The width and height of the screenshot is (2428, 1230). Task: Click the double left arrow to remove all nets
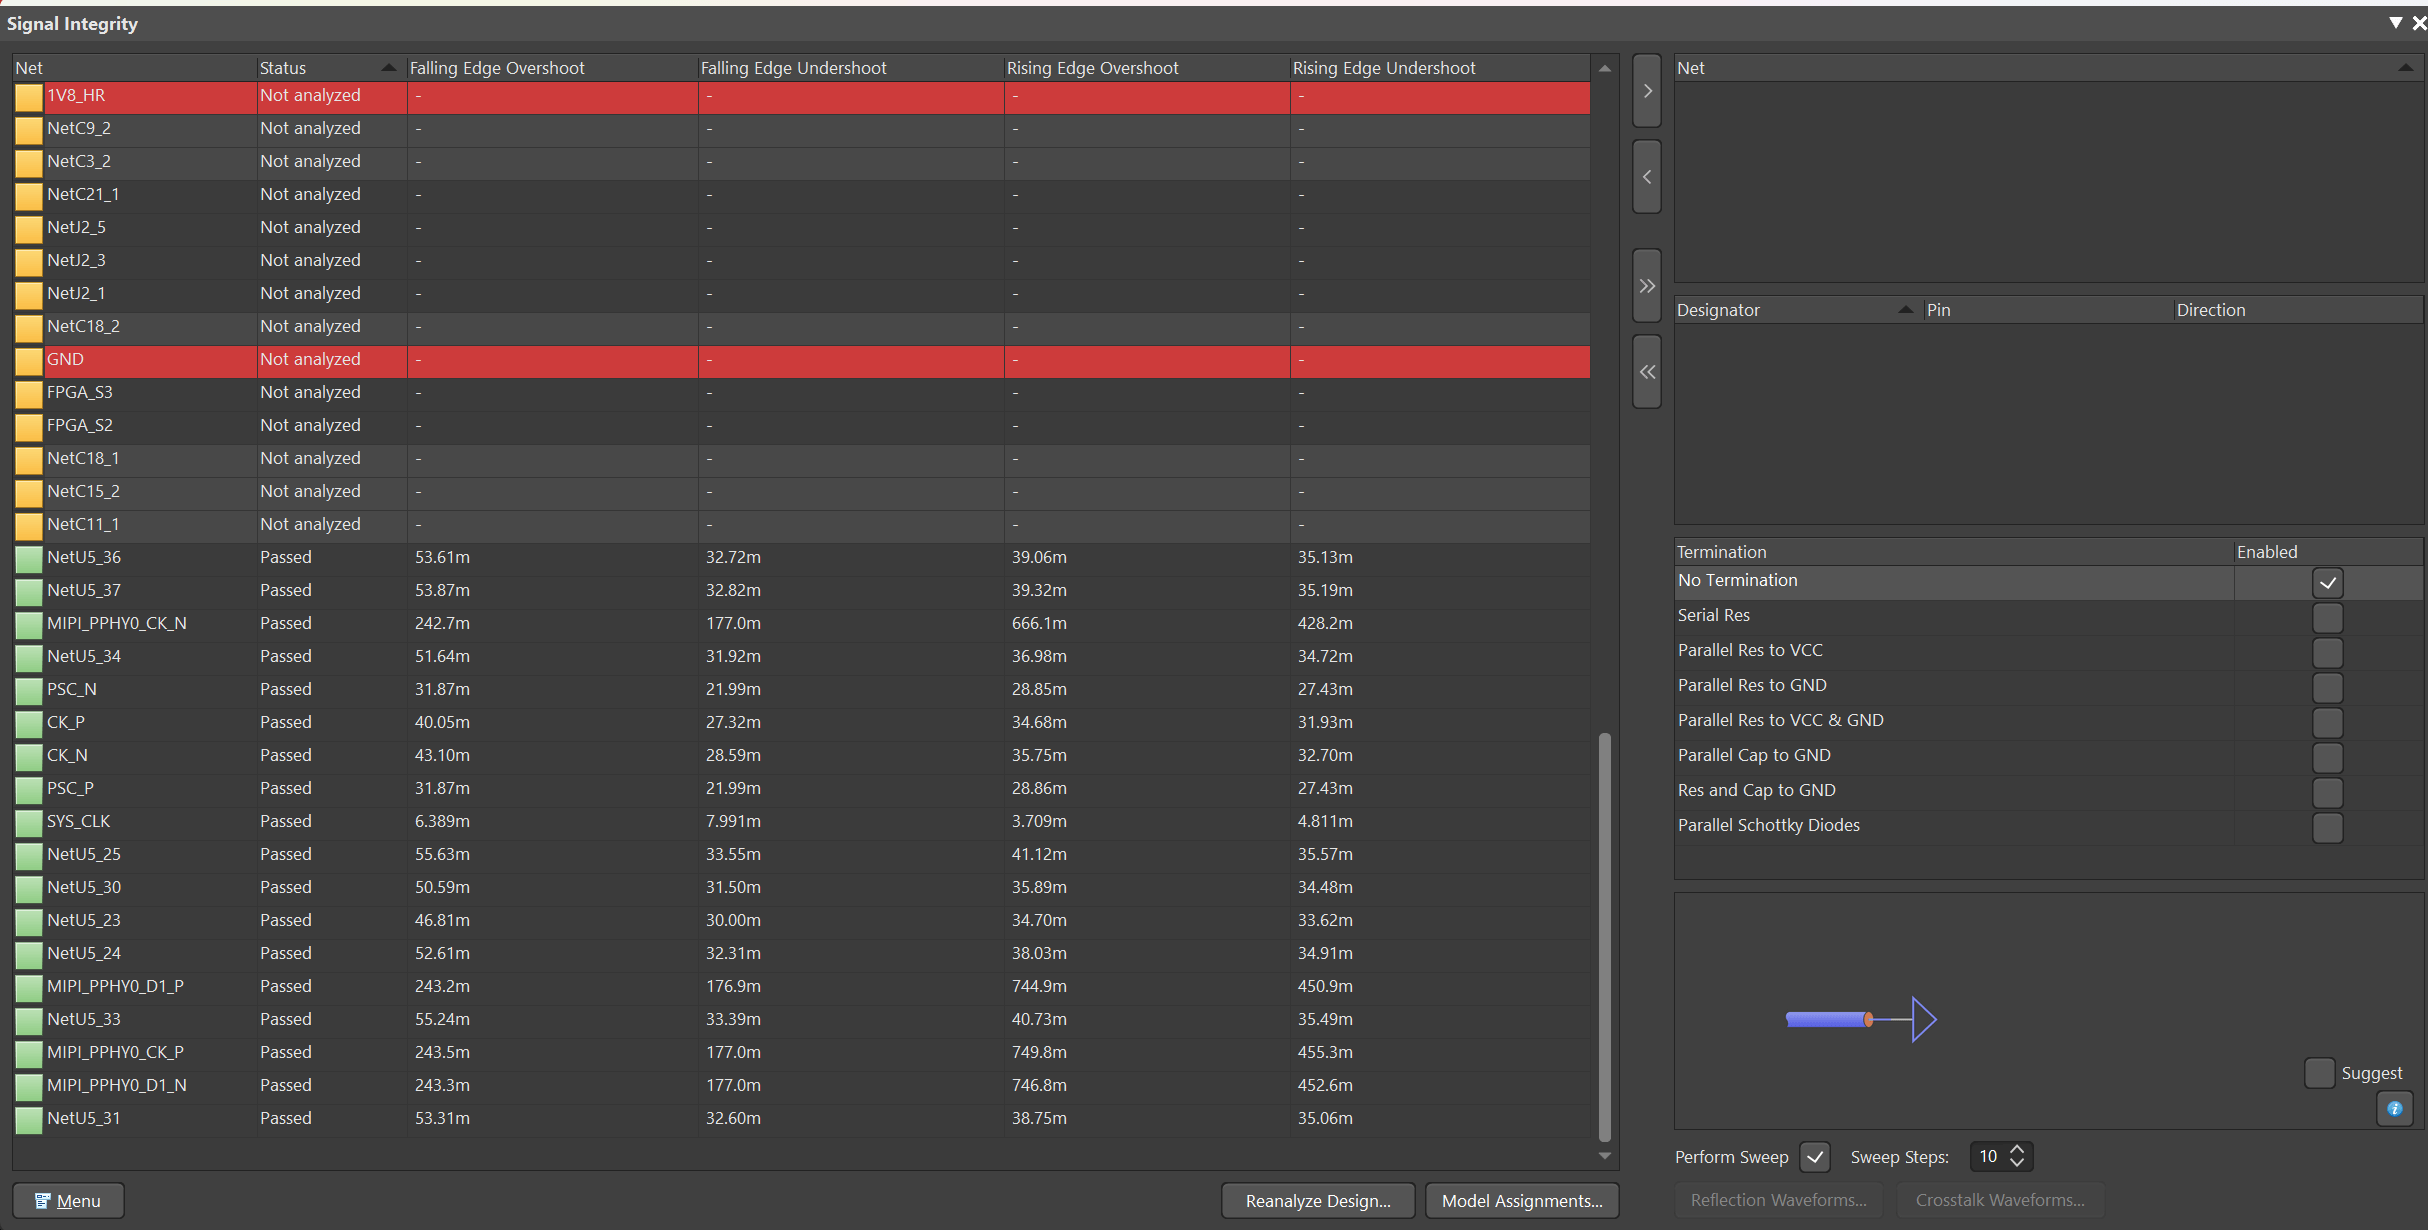click(1646, 371)
